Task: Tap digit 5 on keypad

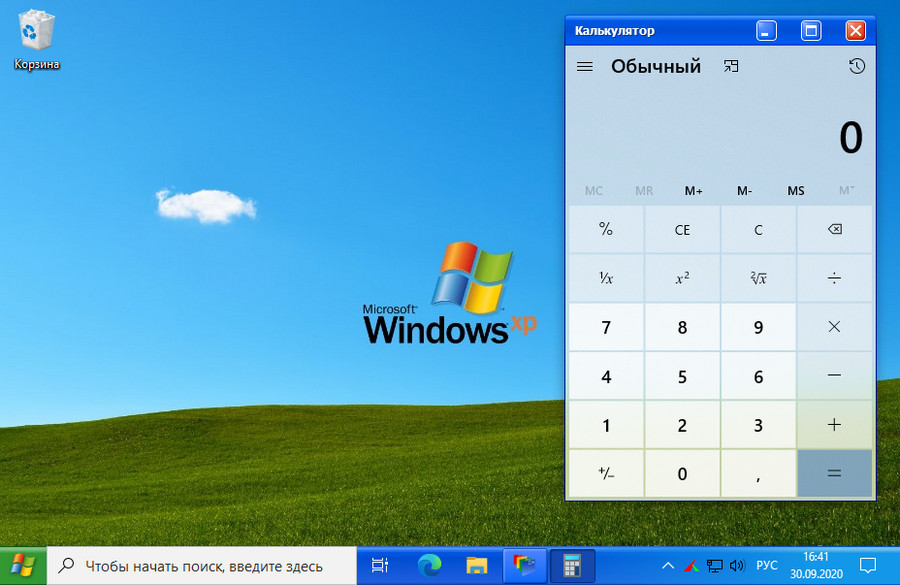Action: pos(682,376)
